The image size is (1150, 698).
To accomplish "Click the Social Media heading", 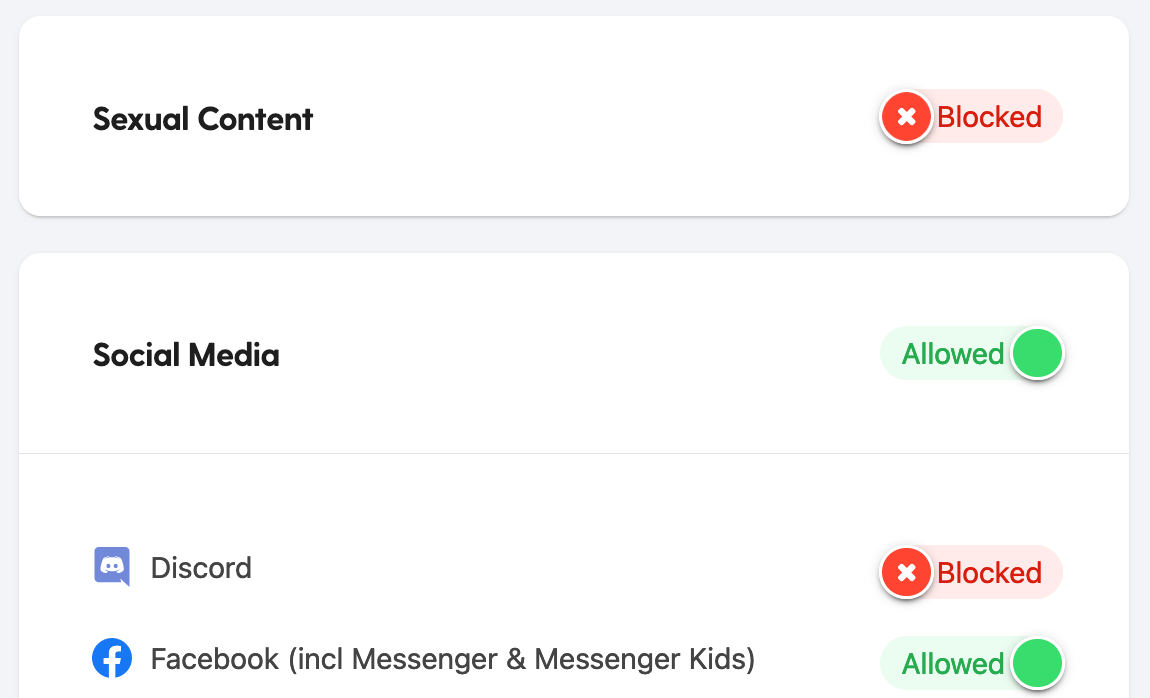I will coord(186,355).
